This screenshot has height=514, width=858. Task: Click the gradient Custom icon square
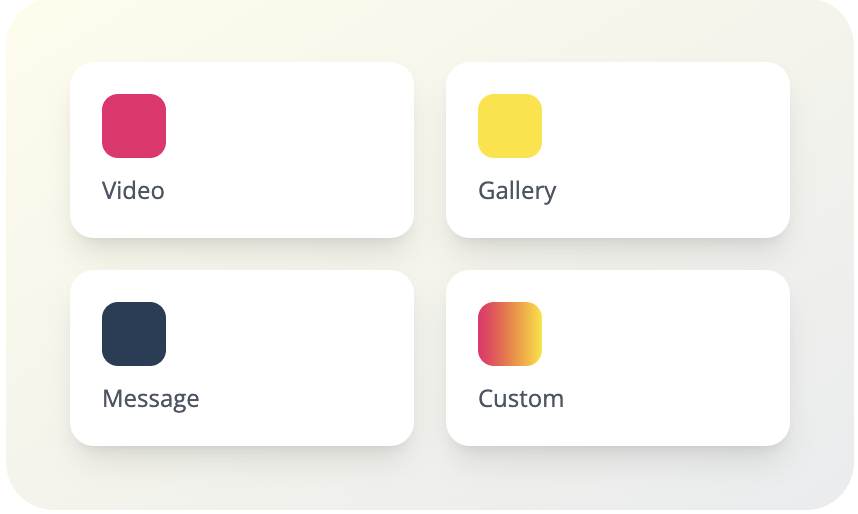tap(510, 334)
